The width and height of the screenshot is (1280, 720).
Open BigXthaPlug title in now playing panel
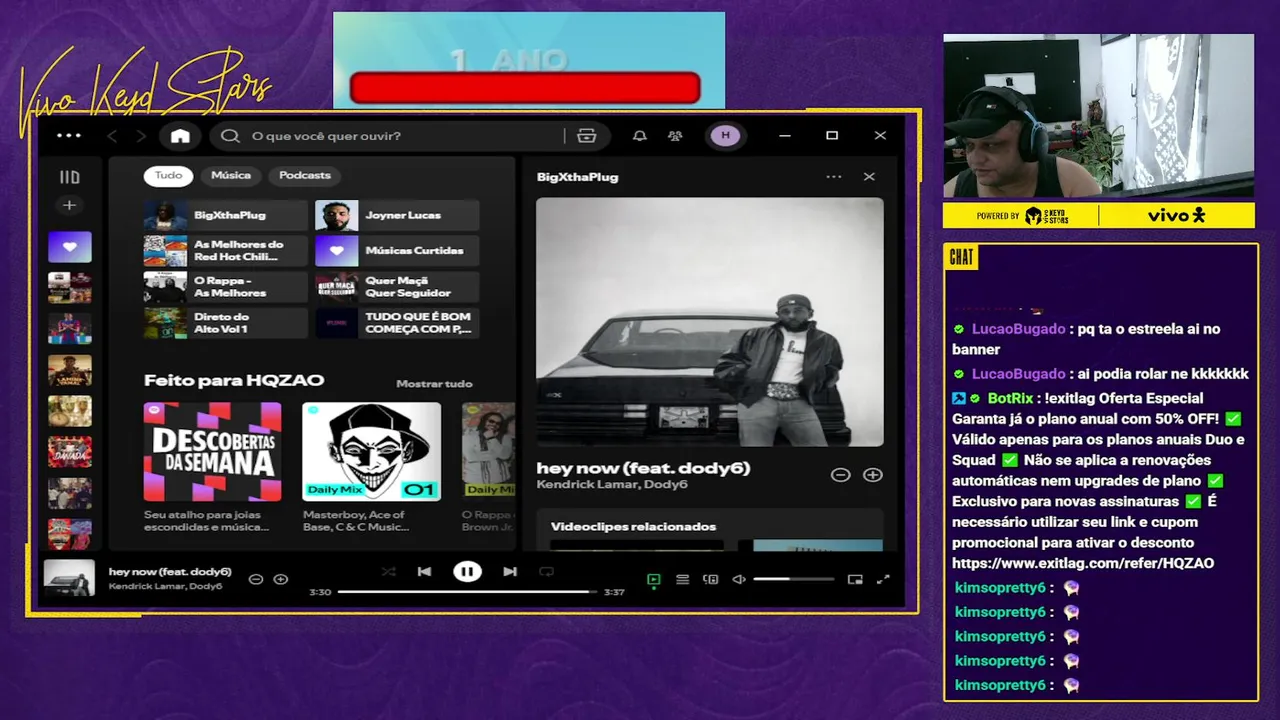578,177
